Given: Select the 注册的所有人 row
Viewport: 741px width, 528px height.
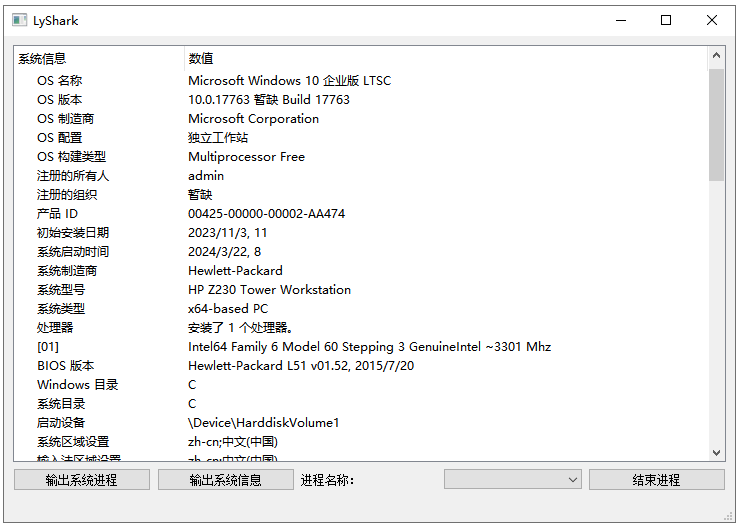Looking at the screenshot, I should (x=361, y=176).
